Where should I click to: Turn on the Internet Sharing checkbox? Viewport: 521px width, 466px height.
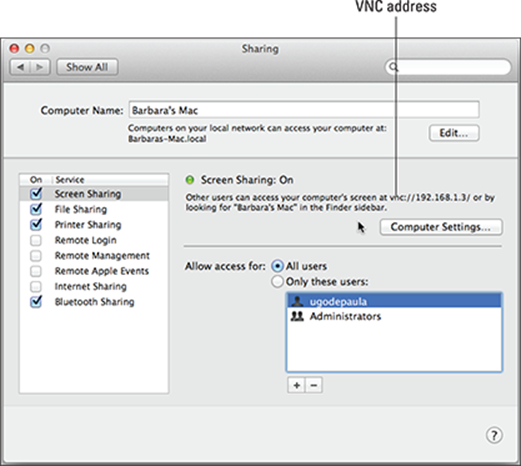point(36,286)
